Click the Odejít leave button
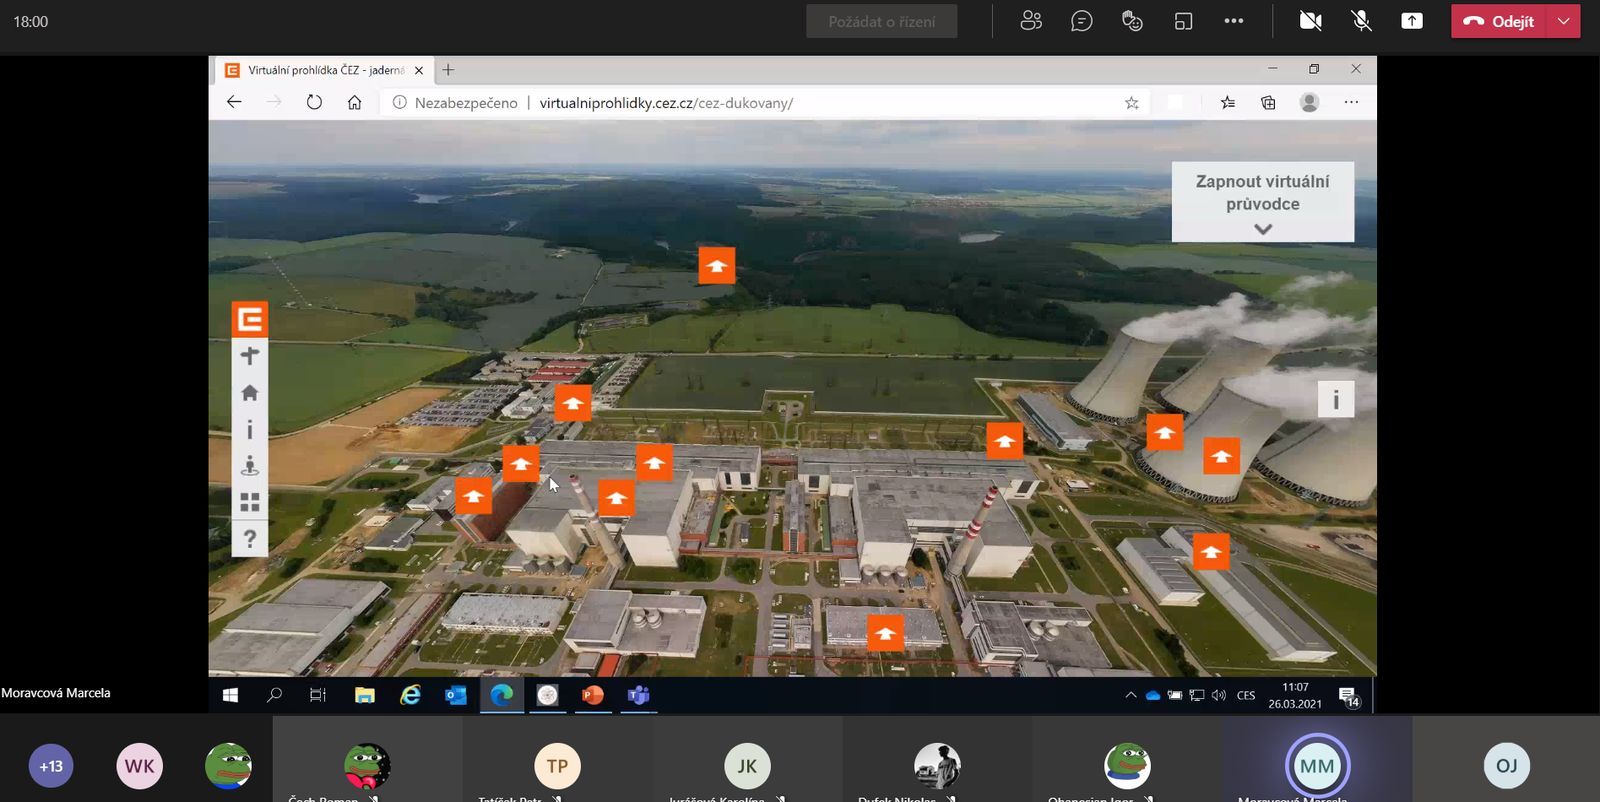Screen dimensions: 1600x802 (x=1498, y=21)
